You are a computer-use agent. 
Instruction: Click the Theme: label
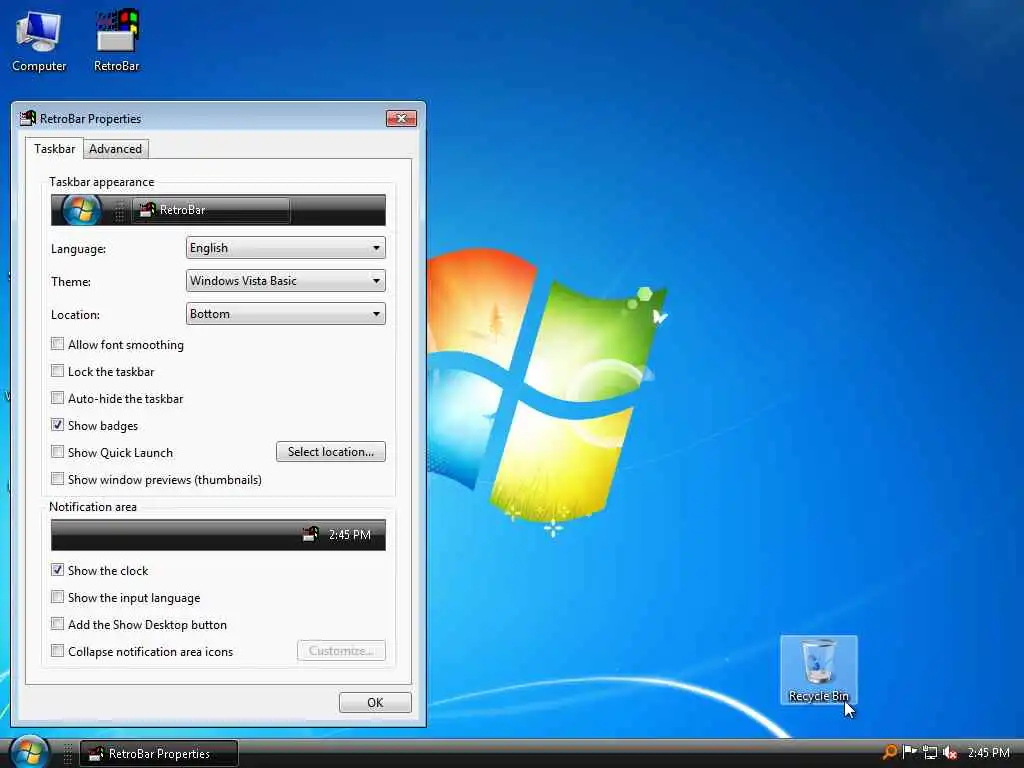coord(71,281)
